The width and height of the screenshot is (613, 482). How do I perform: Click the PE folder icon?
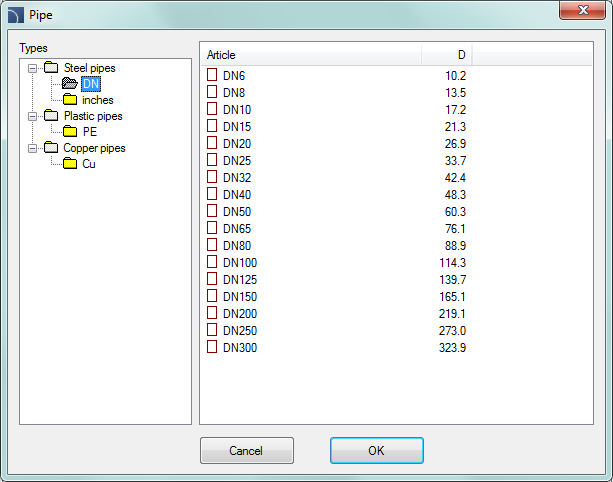point(70,132)
